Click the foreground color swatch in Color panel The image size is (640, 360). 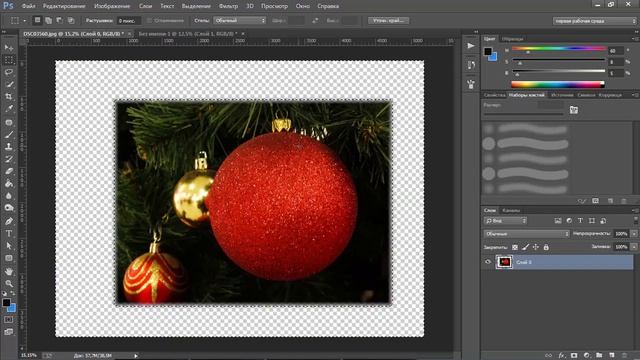point(488,51)
